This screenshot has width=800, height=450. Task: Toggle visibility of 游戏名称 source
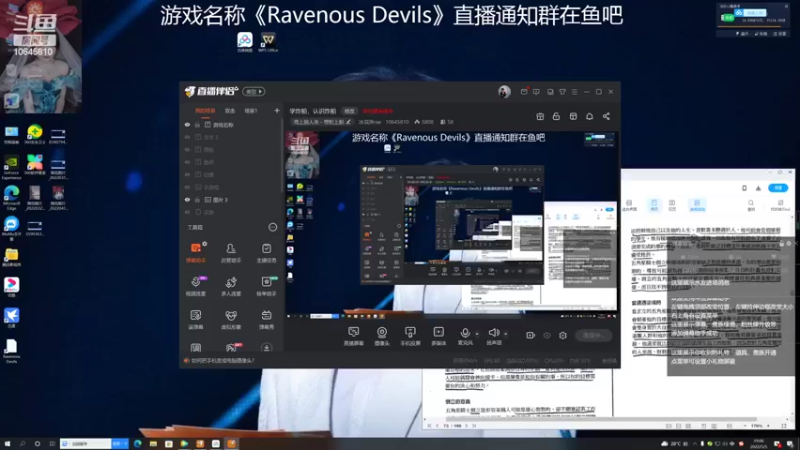click(187, 124)
